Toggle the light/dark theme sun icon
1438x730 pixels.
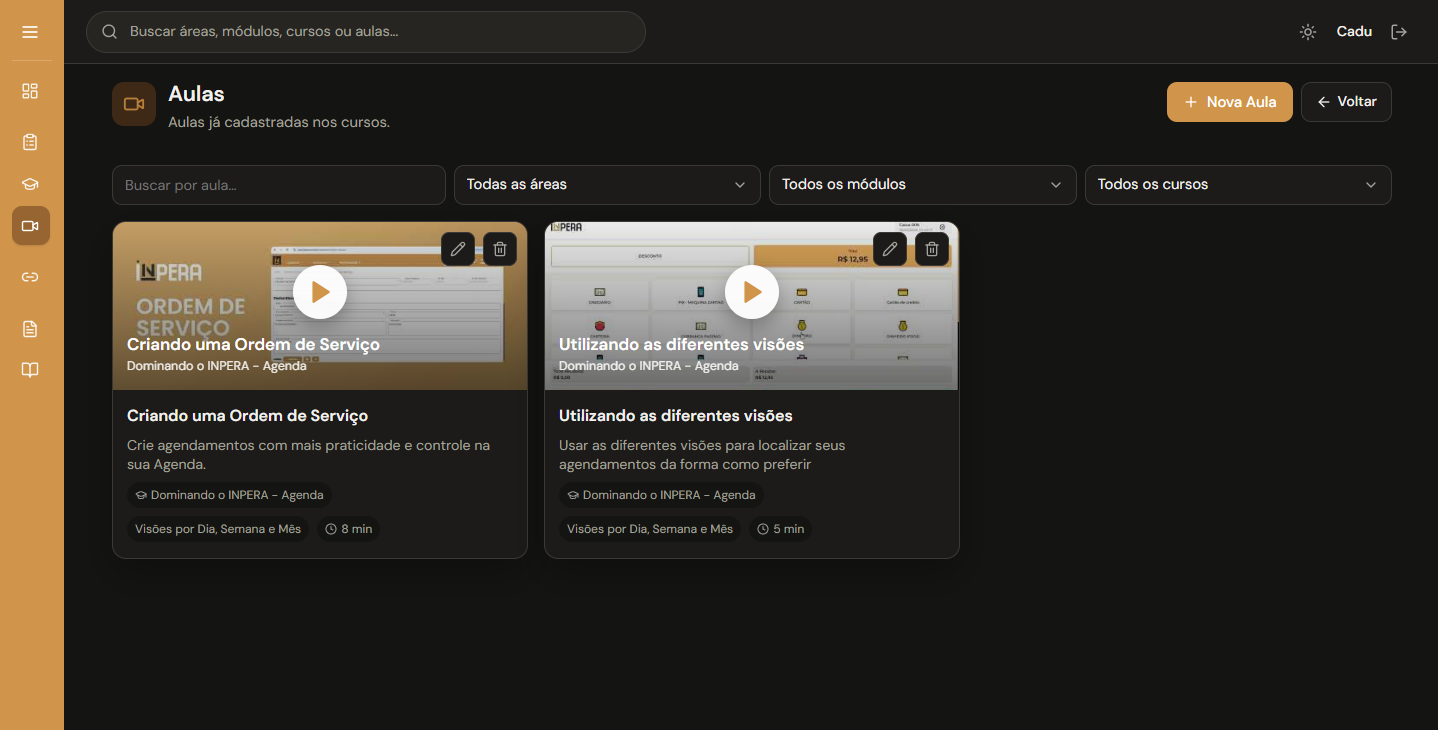click(x=1308, y=32)
